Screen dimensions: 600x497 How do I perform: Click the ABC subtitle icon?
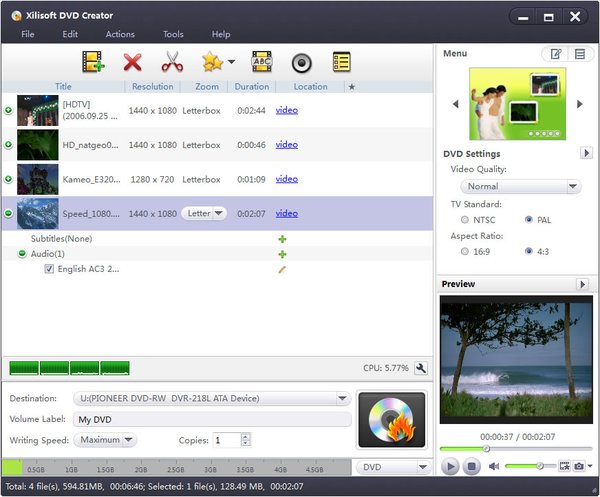261,62
